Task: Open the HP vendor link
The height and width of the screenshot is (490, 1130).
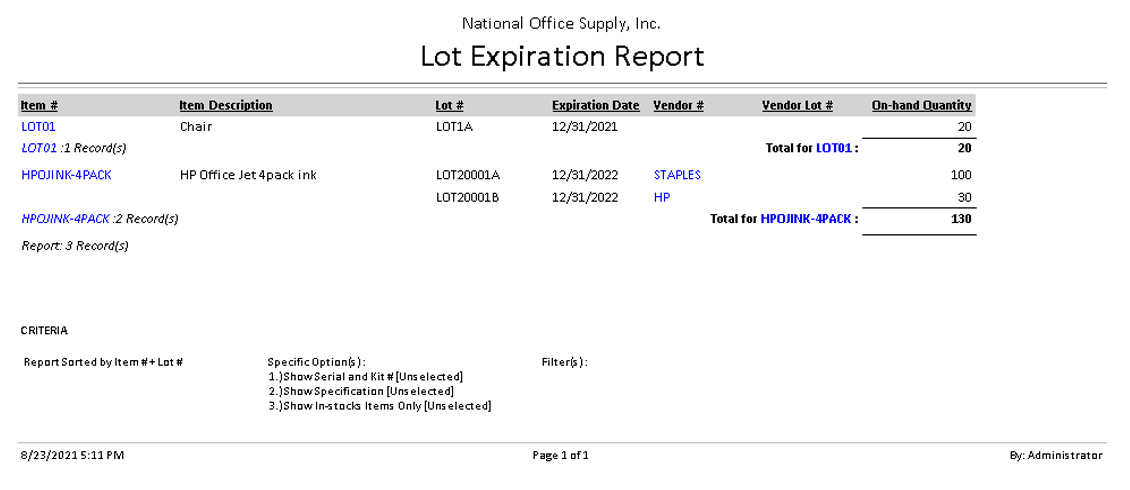Action: coord(662,197)
